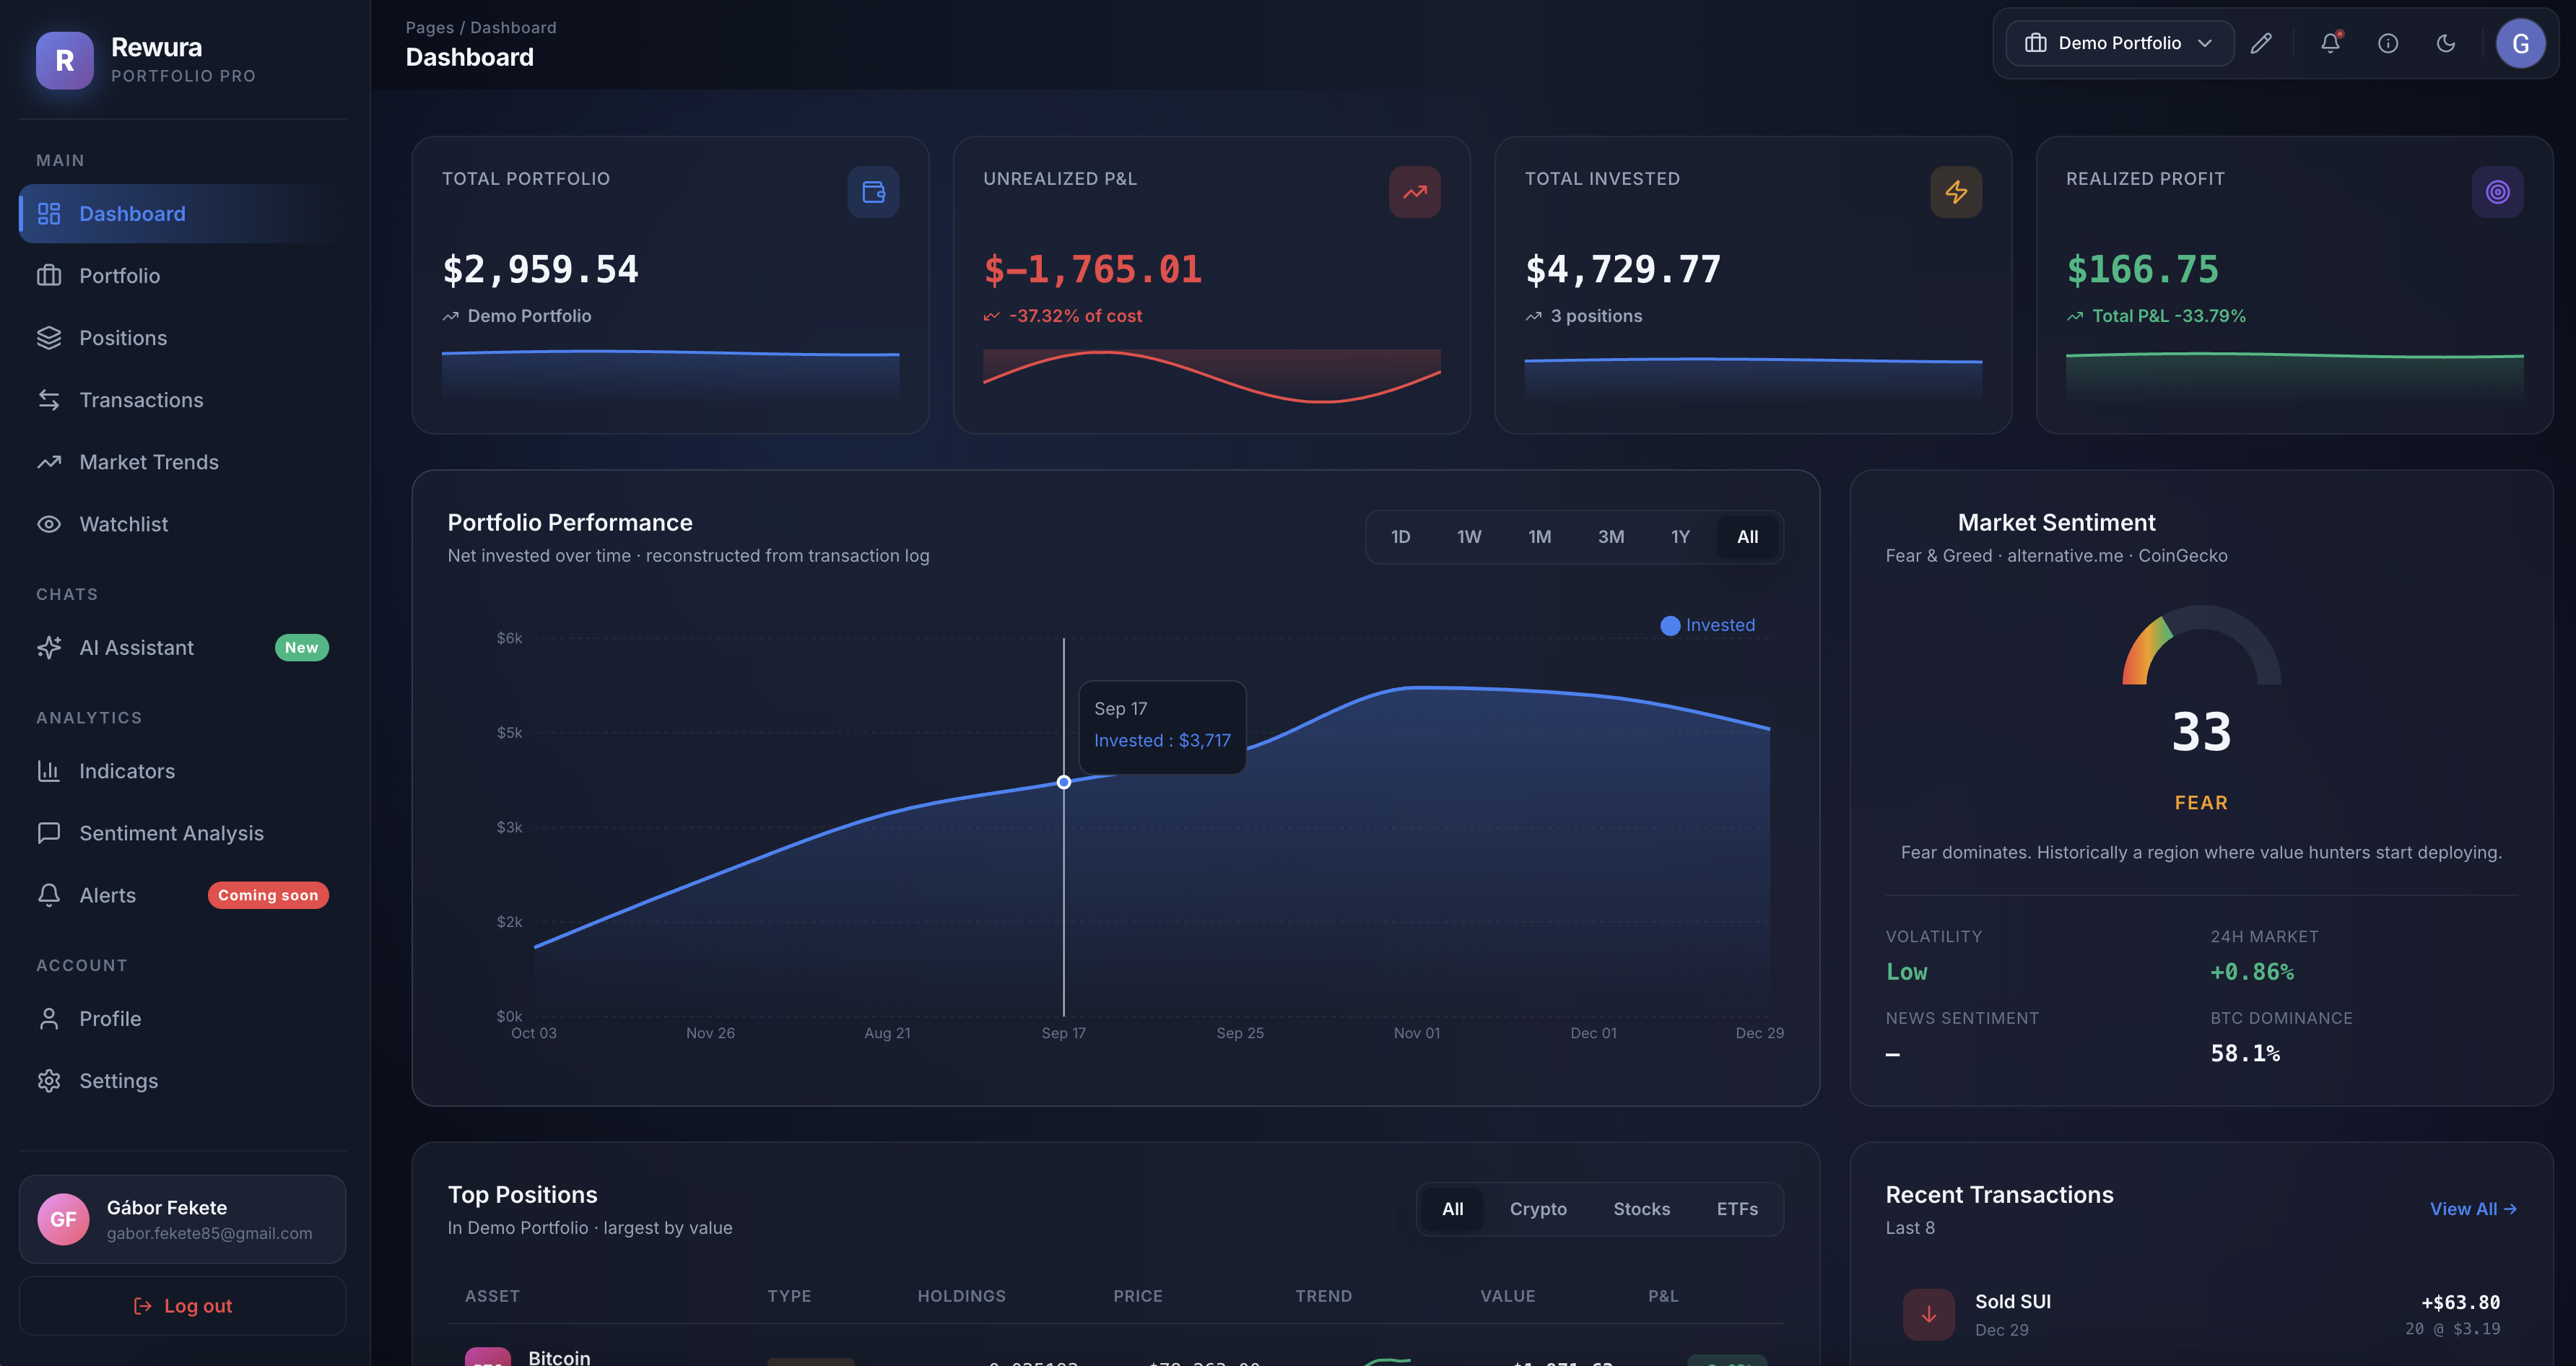Open Market Trends page label
2576x1366 pixels.
pyautogui.click(x=149, y=462)
